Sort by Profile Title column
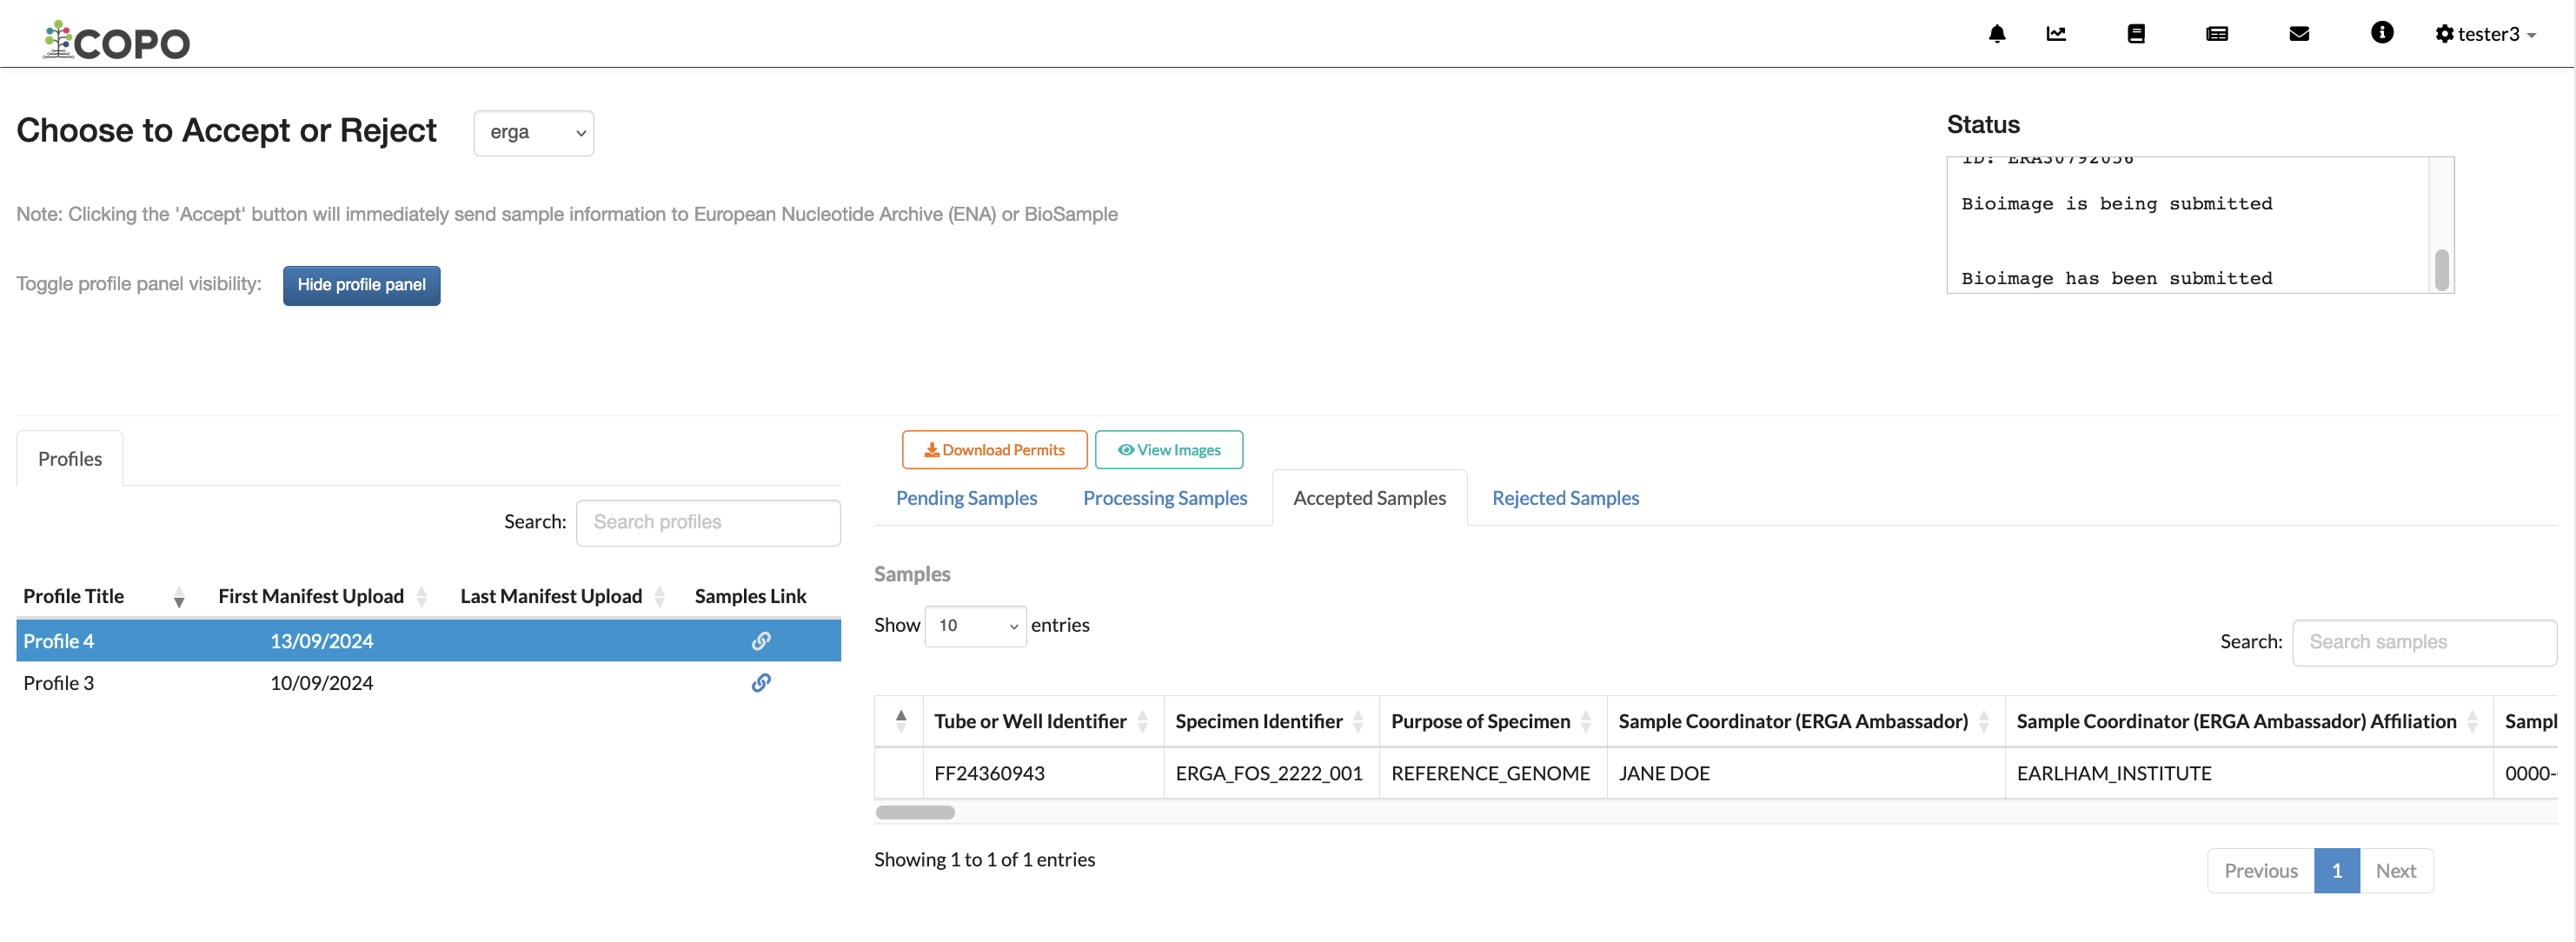 click(104, 597)
